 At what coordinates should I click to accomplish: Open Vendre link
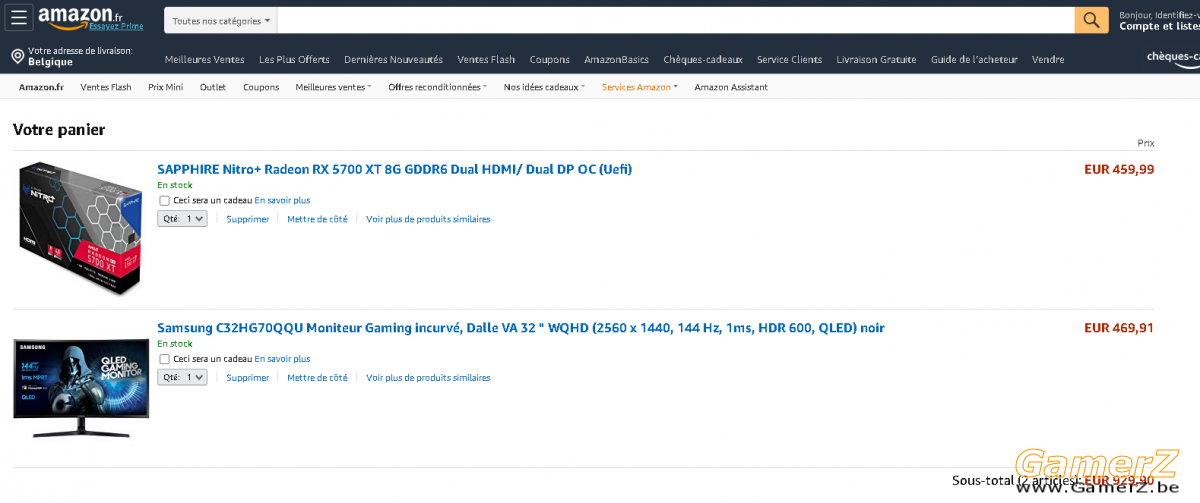pyautogui.click(x=1048, y=60)
